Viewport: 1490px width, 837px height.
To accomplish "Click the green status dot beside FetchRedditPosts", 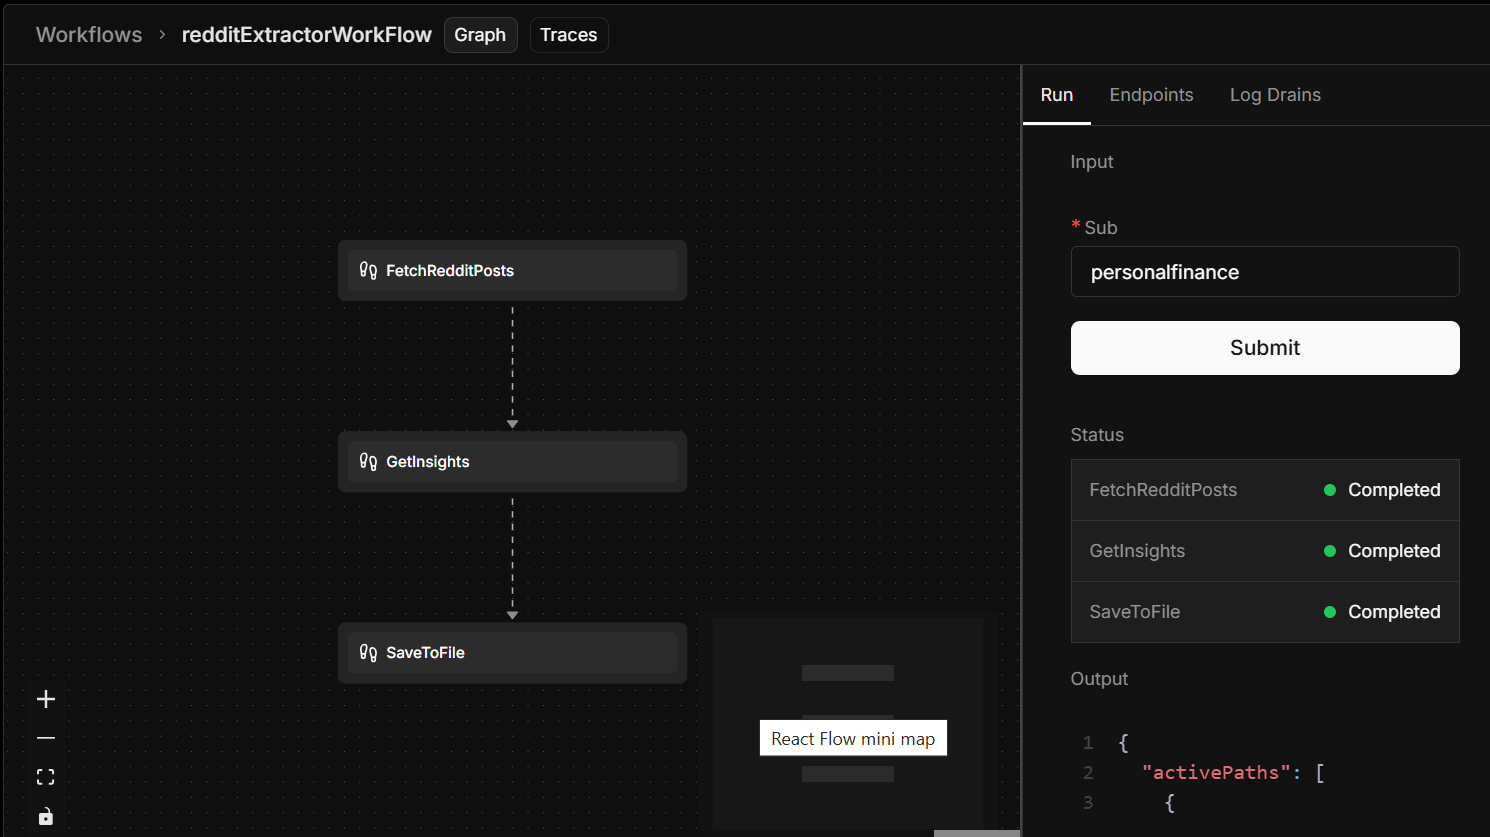I will click(1329, 490).
